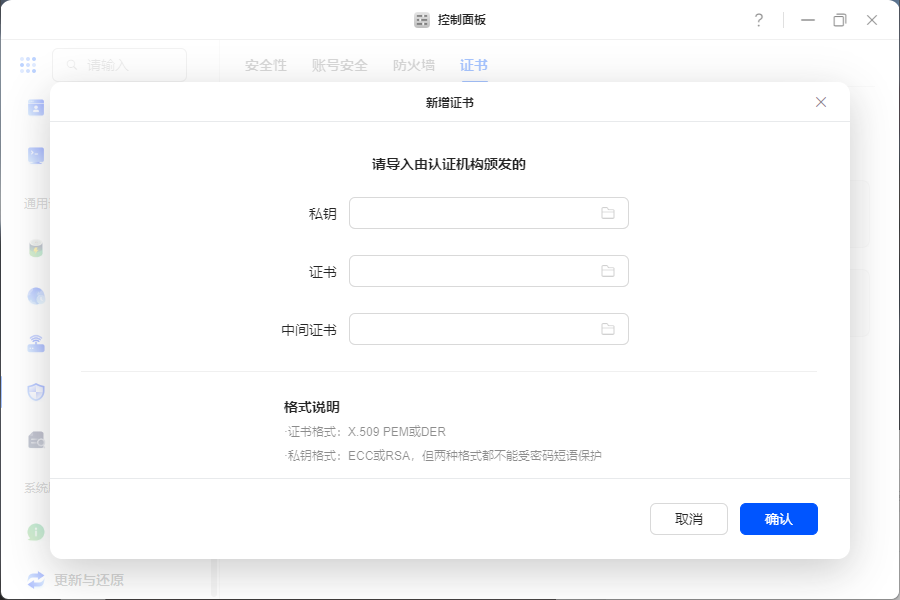900x600 pixels.
Task: Open the folder browser for 证书 field
Action: [x=608, y=271]
